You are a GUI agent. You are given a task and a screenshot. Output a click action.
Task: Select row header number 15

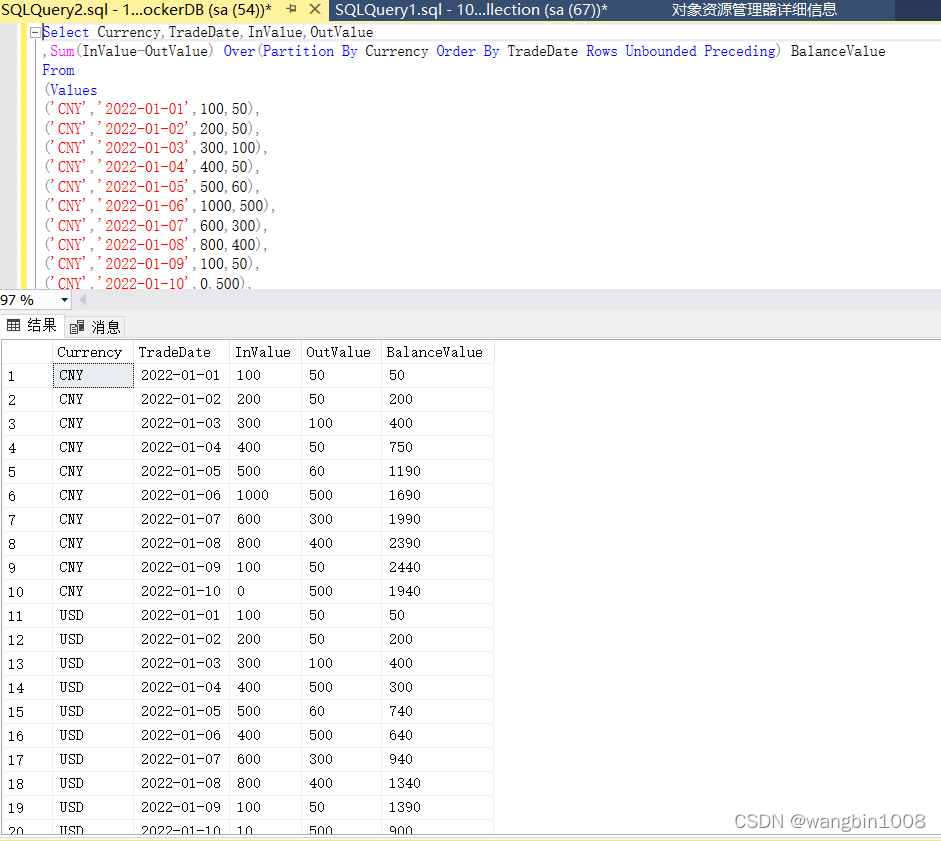point(27,712)
